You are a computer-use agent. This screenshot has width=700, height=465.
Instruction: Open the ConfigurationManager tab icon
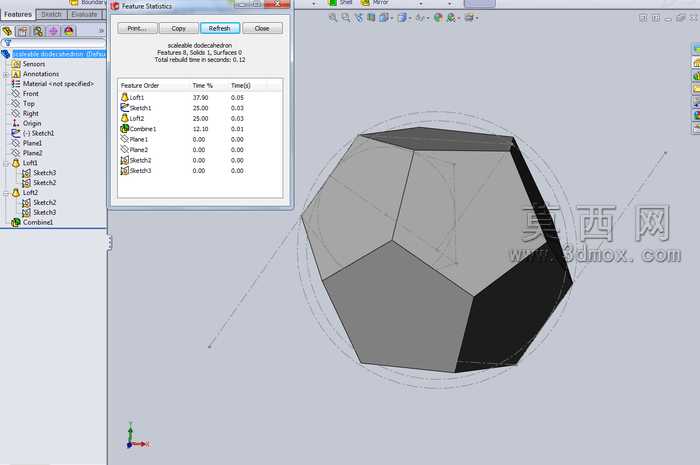[x=38, y=31]
